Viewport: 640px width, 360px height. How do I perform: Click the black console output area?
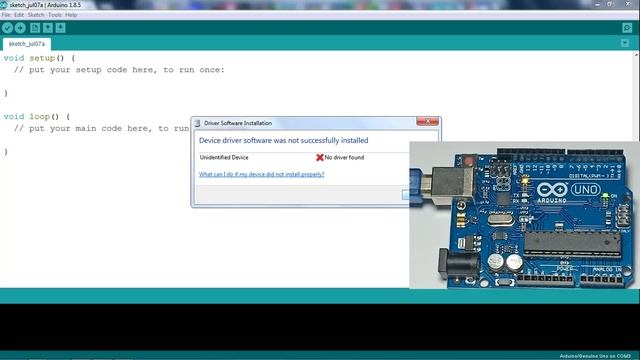(320, 327)
